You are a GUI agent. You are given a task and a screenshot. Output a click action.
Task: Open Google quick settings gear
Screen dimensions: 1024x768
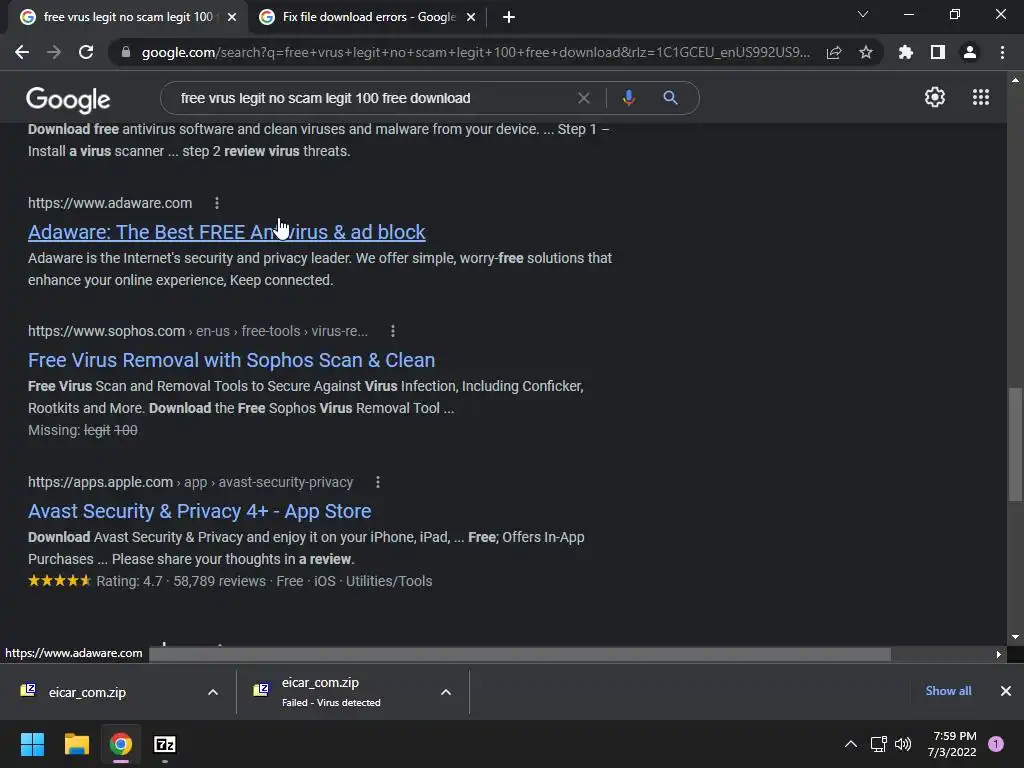[935, 97]
